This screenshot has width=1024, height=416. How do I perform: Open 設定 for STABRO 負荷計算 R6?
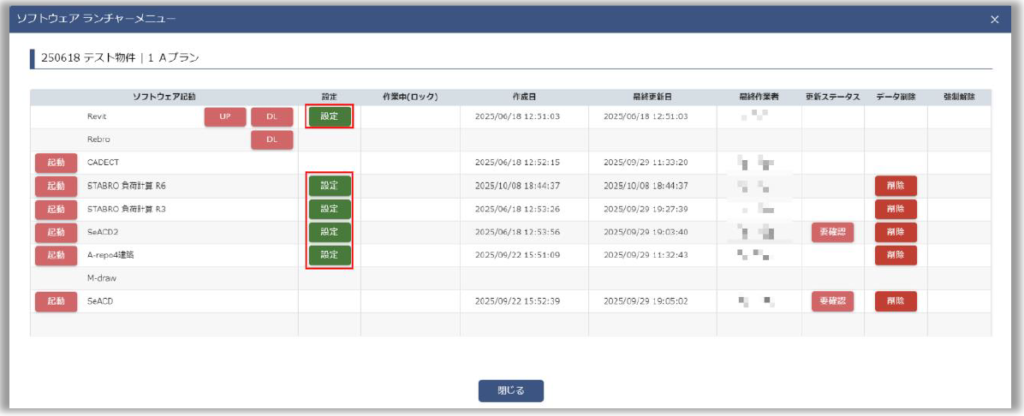tap(329, 185)
